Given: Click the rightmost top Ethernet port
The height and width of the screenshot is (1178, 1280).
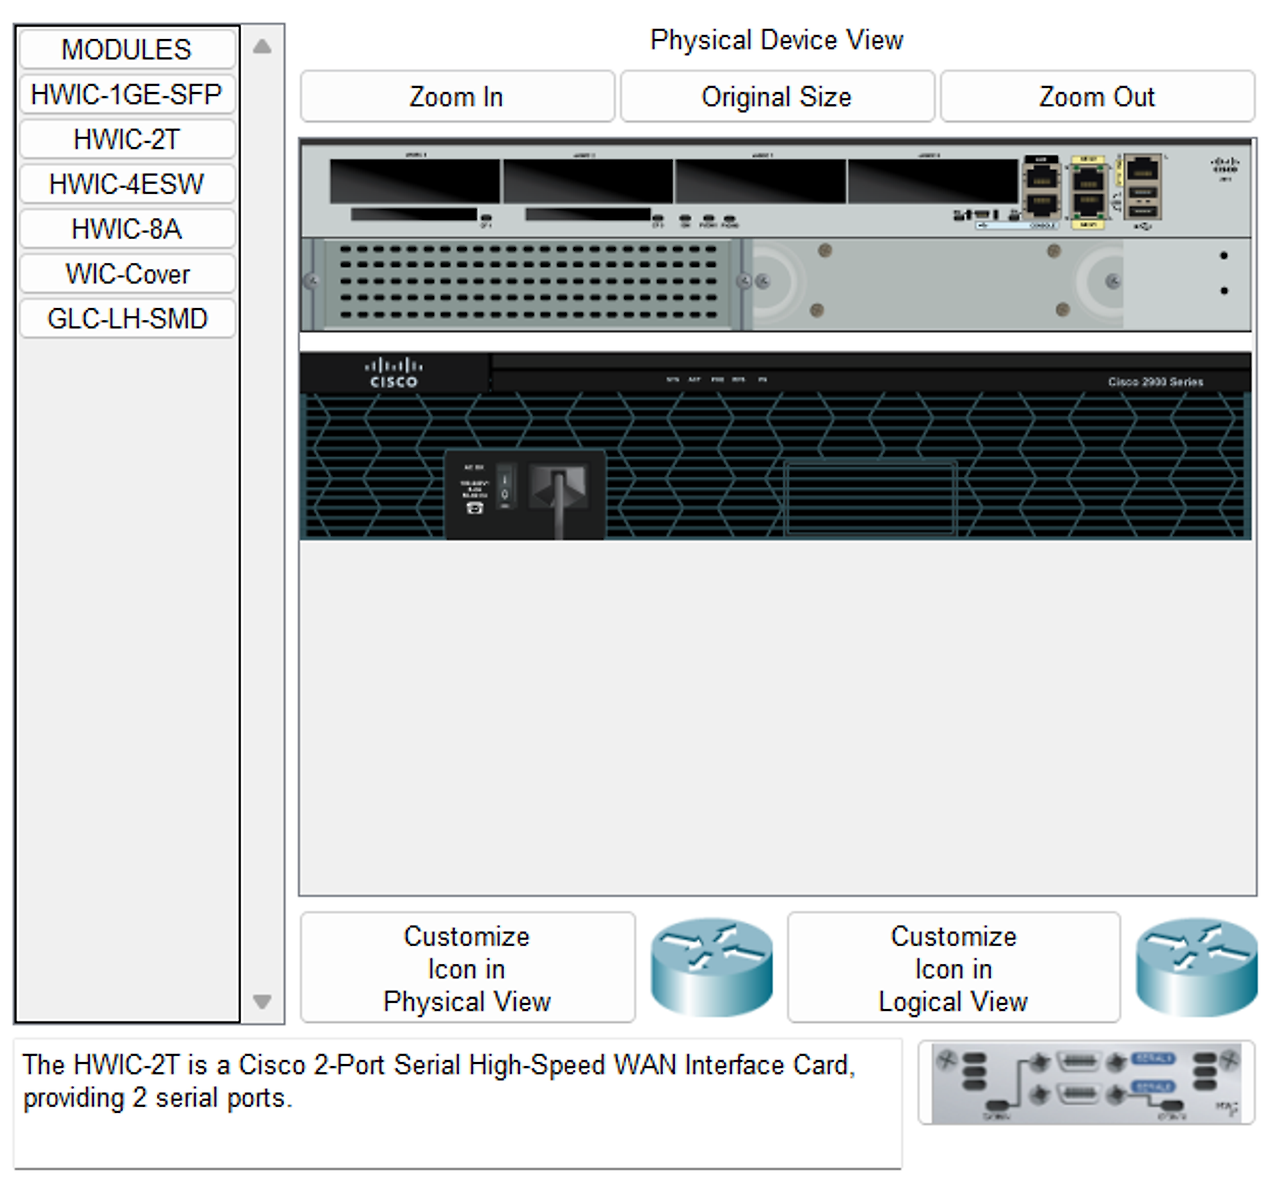Looking at the screenshot, I should pos(1142,168).
